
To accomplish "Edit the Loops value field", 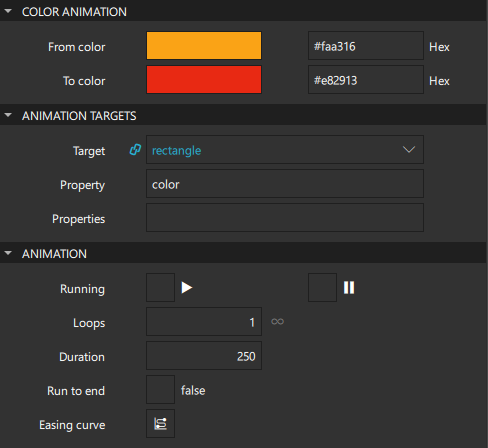I will (x=204, y=322).
